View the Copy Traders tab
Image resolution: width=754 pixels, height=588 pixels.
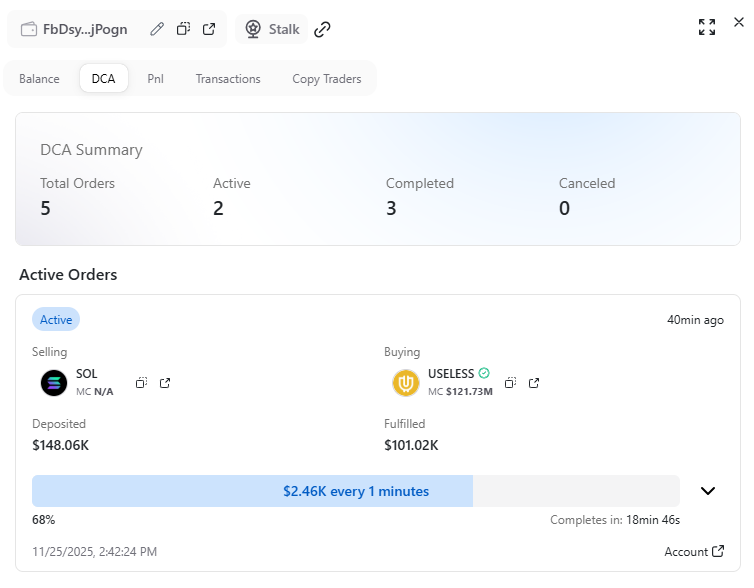[x=327, y=78]
